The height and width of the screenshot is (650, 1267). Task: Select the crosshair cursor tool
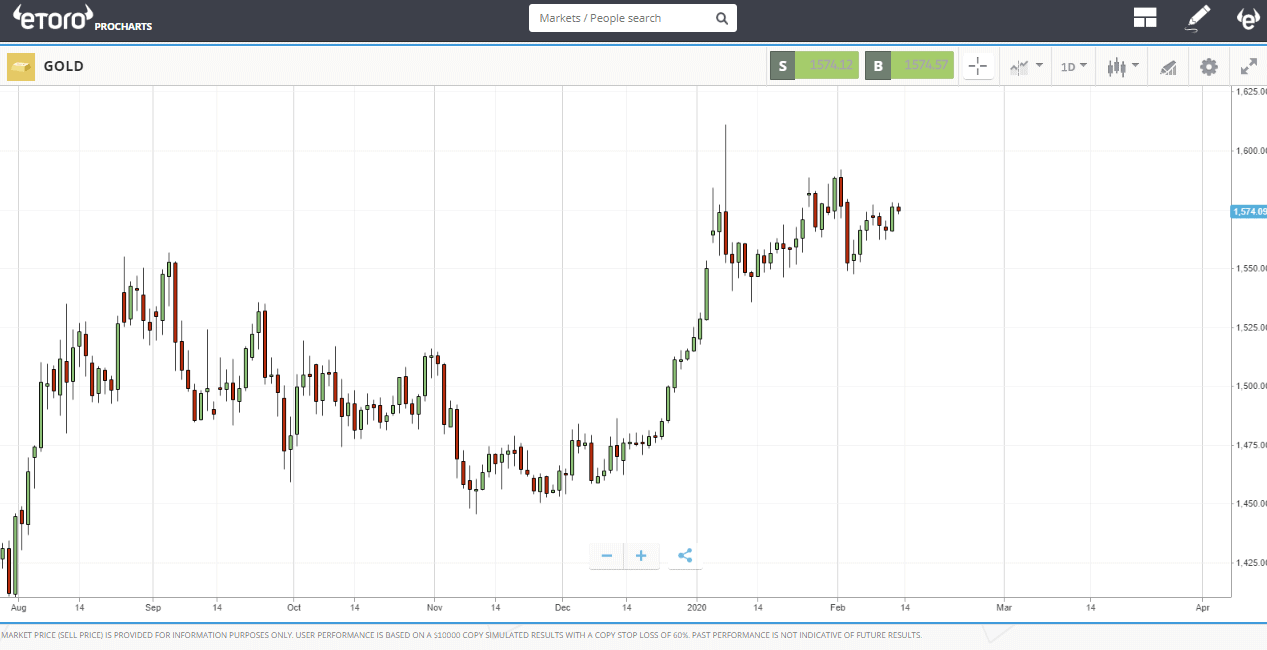[978, 66]
